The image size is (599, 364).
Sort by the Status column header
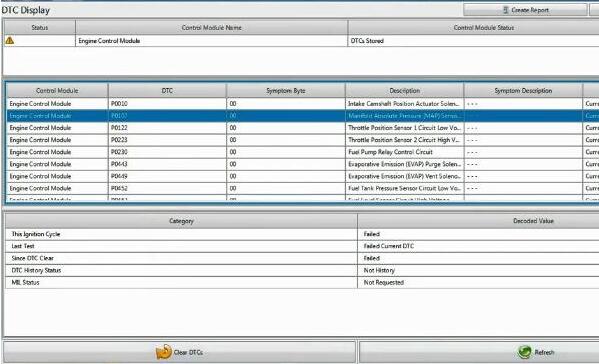(x=40, y=28)
